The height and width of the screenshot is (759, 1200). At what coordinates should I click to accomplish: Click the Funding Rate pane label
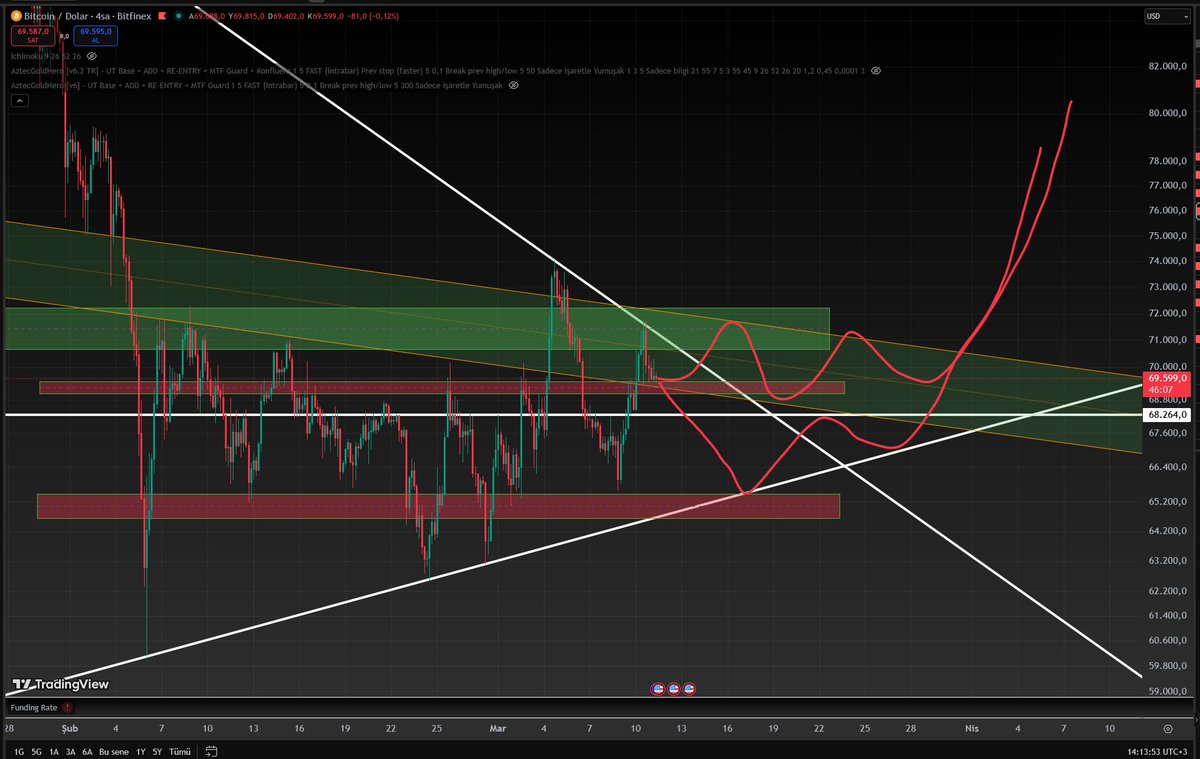(34, 707)
